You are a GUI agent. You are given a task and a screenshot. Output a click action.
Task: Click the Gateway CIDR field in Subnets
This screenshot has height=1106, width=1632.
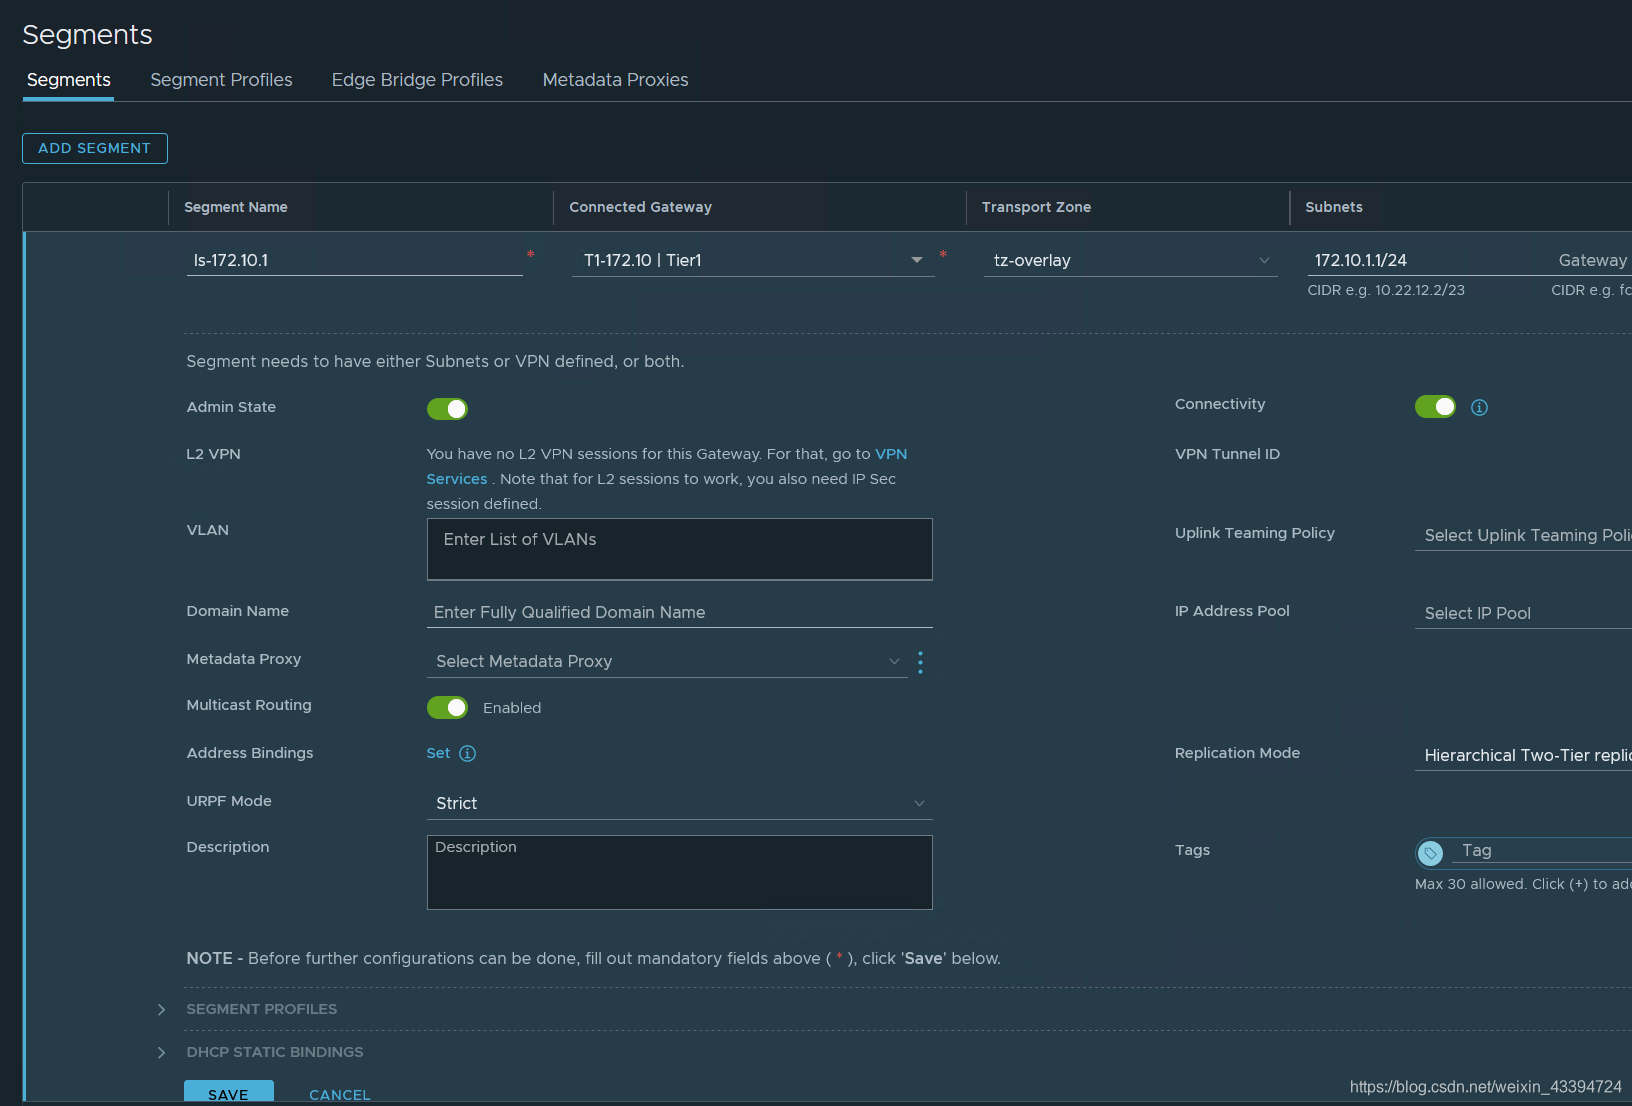point(1591,260)
